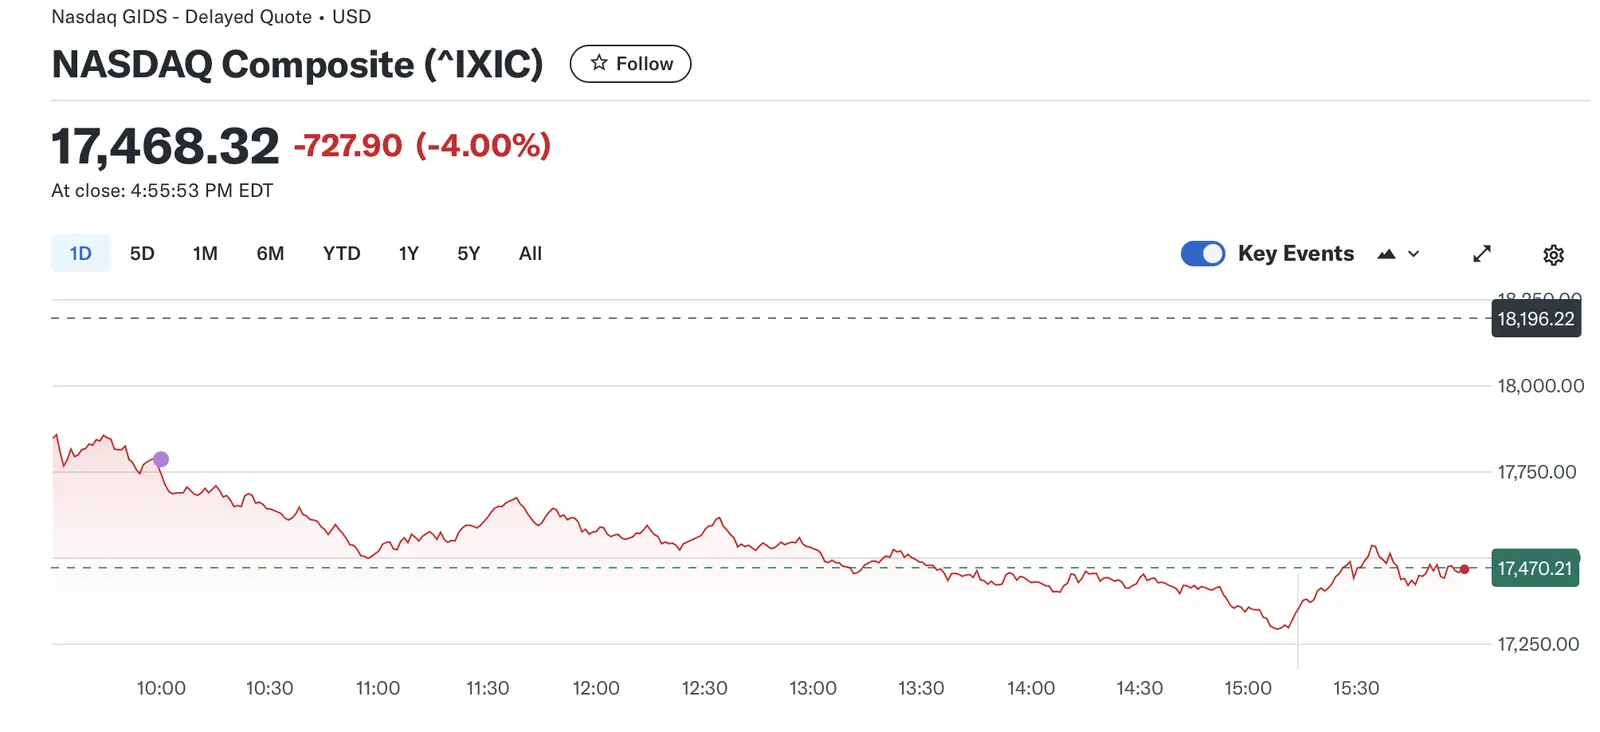This screenshot has height=732, width=1600.
Task: Switch to the 1M range
Action: click(x=205, y=254)
